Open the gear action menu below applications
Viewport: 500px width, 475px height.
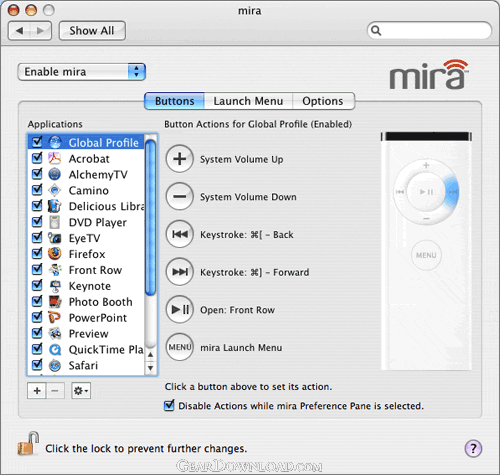tap(81, 391)
